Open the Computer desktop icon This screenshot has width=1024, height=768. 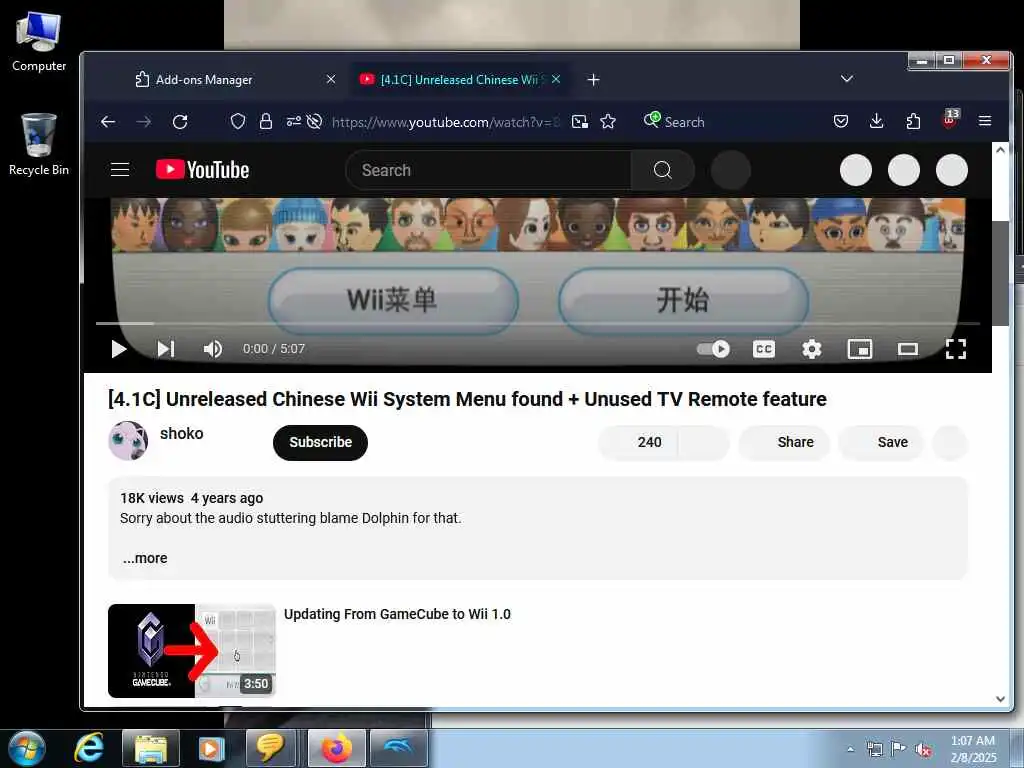[x=39, y=42]
